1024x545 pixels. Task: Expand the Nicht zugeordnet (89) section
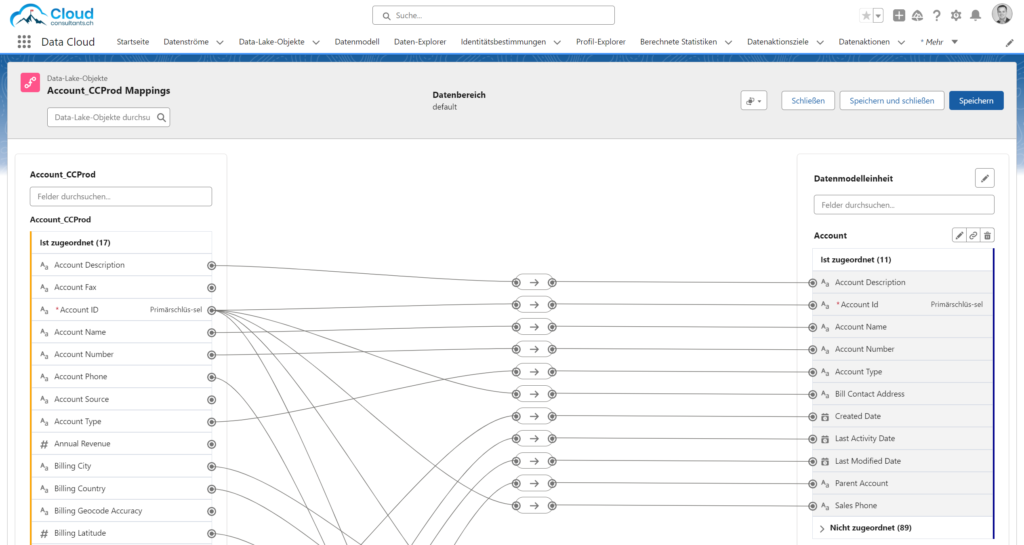[x=822, y=527]
